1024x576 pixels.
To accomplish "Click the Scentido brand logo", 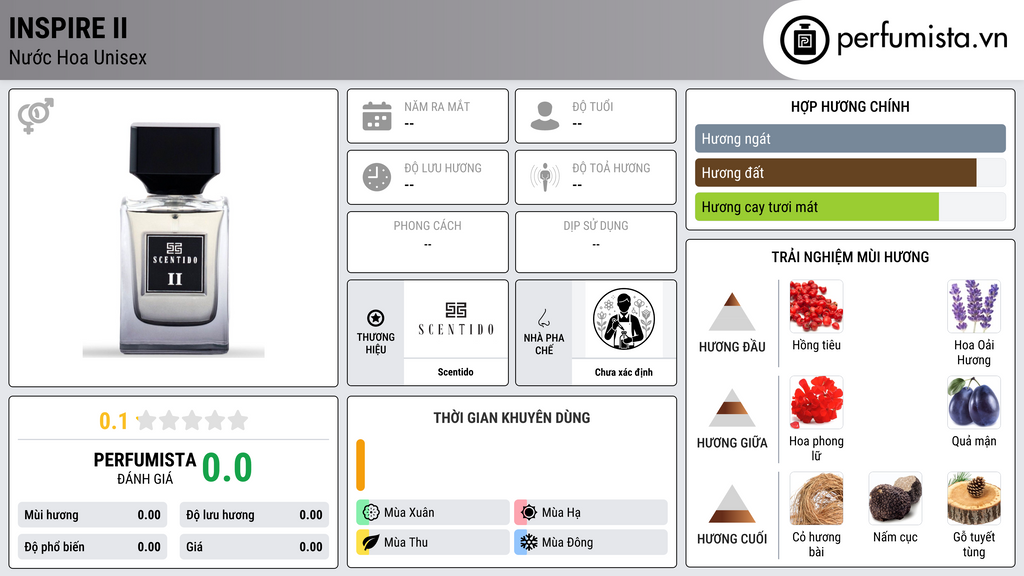I will (x=456, y=319).
